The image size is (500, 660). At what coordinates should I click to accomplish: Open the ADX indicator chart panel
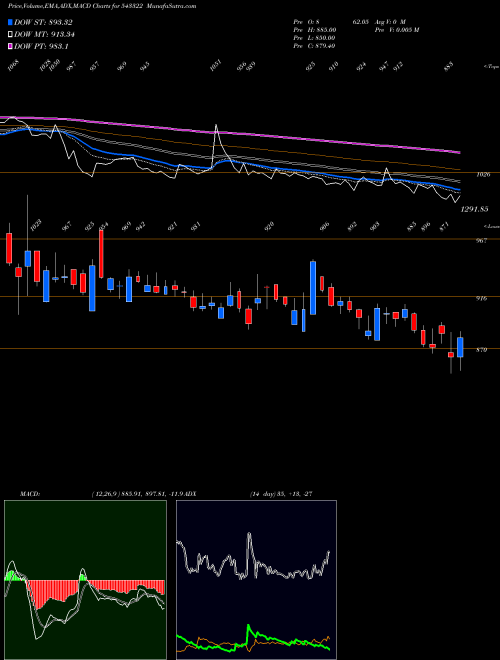click(256, 580)
